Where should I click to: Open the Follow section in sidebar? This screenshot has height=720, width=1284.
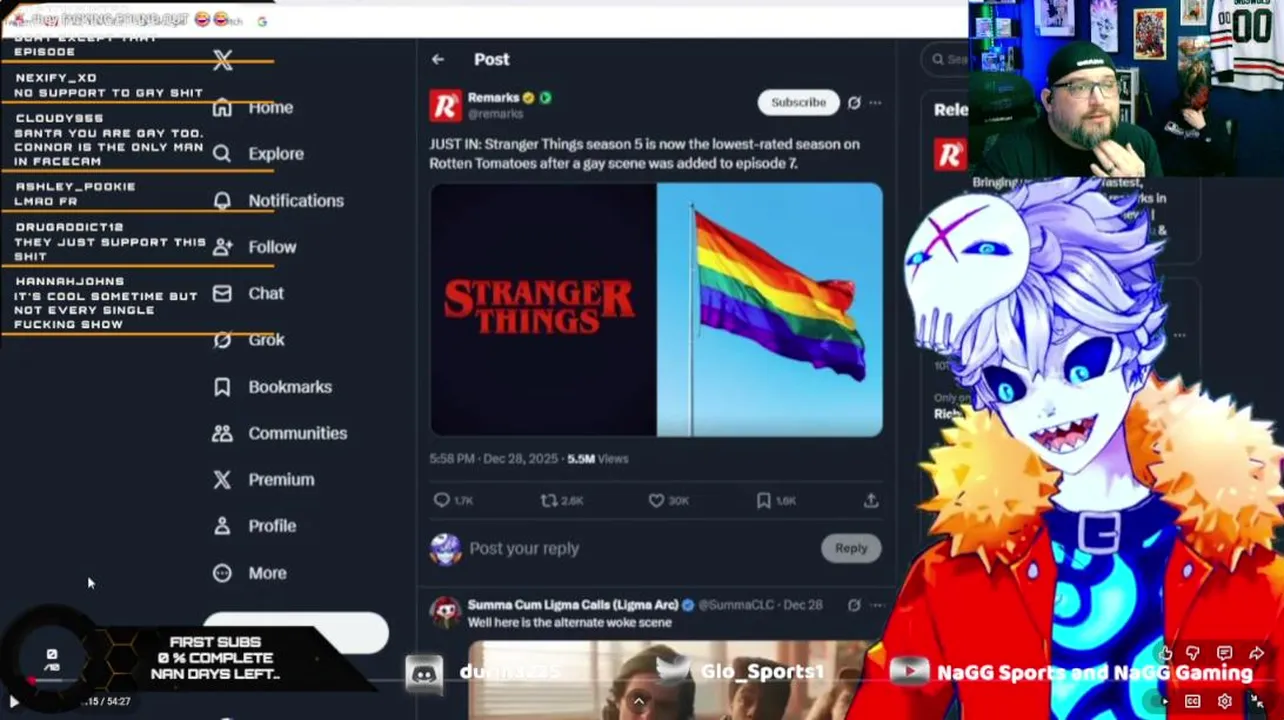(x=254, y=247)
